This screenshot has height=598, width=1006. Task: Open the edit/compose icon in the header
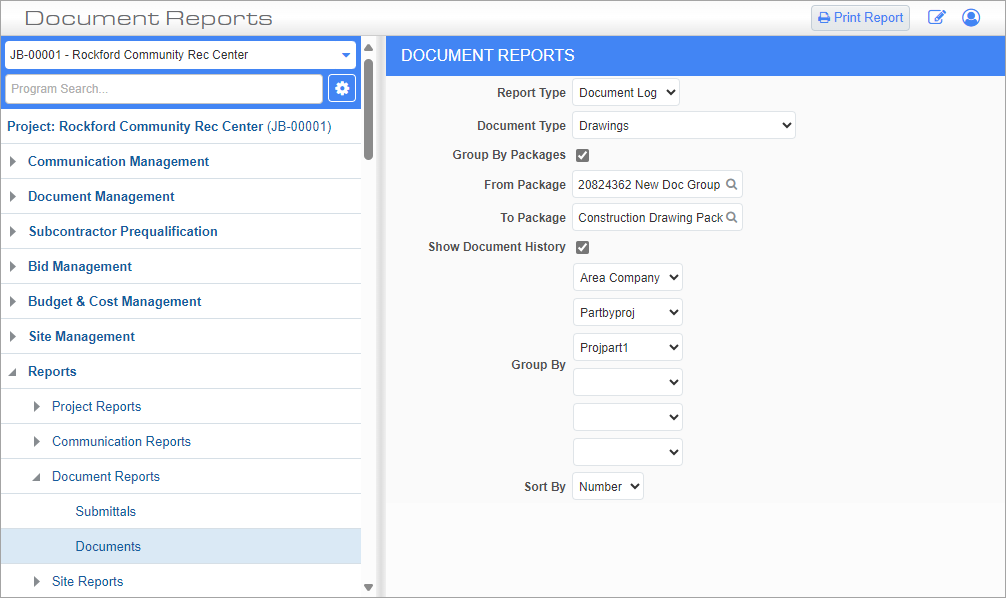pos(937,17)
